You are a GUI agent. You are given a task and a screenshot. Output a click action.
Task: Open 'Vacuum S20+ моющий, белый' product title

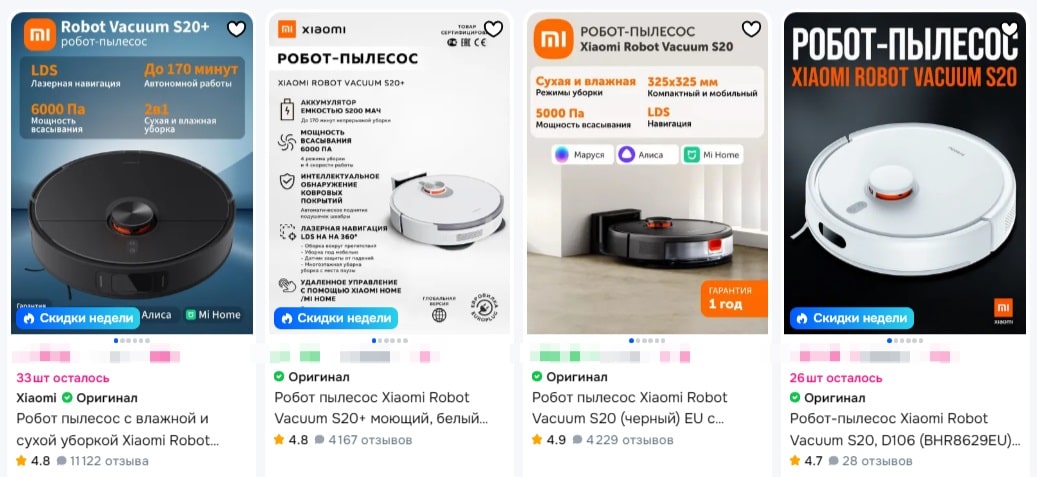[x=384, y=408]
